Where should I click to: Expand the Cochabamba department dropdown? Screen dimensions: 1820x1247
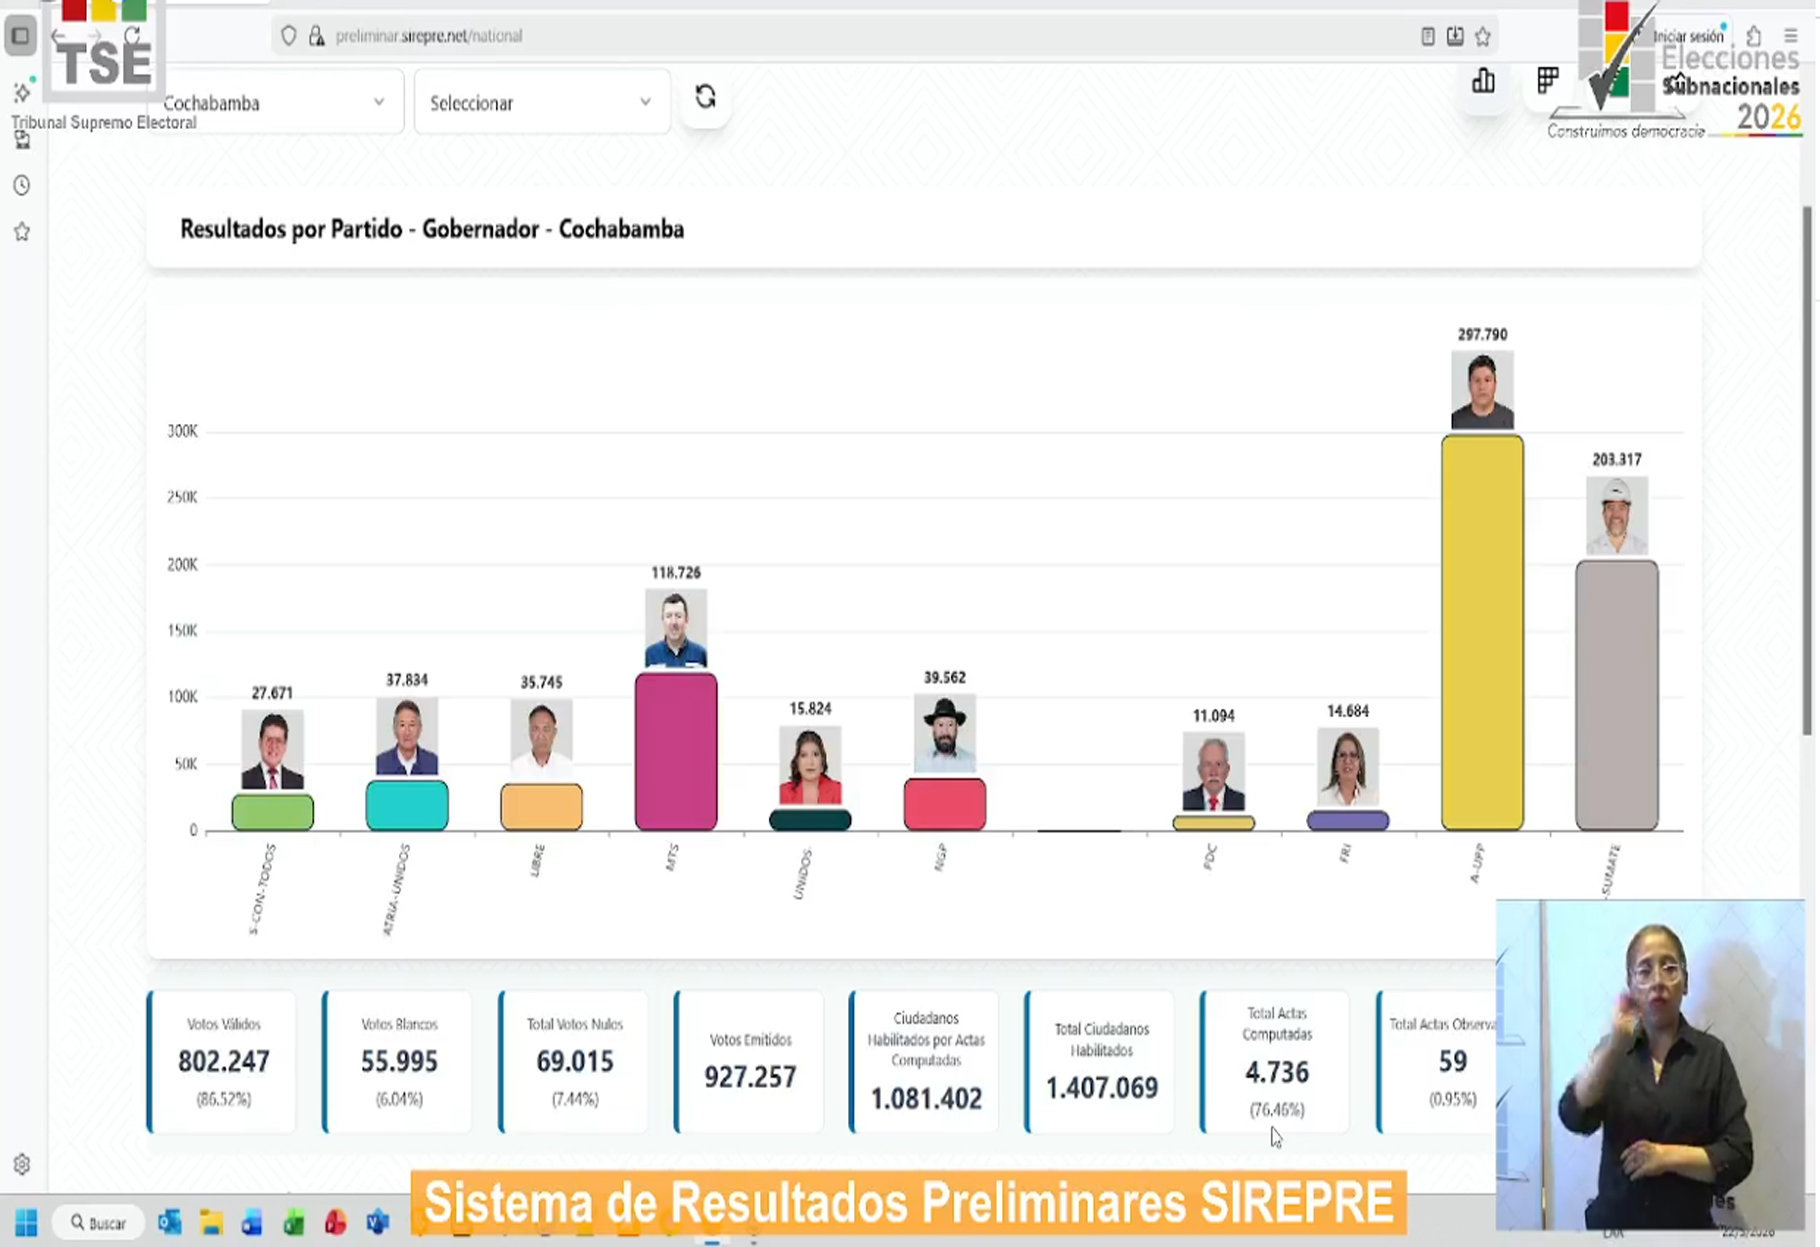point(274,103)
